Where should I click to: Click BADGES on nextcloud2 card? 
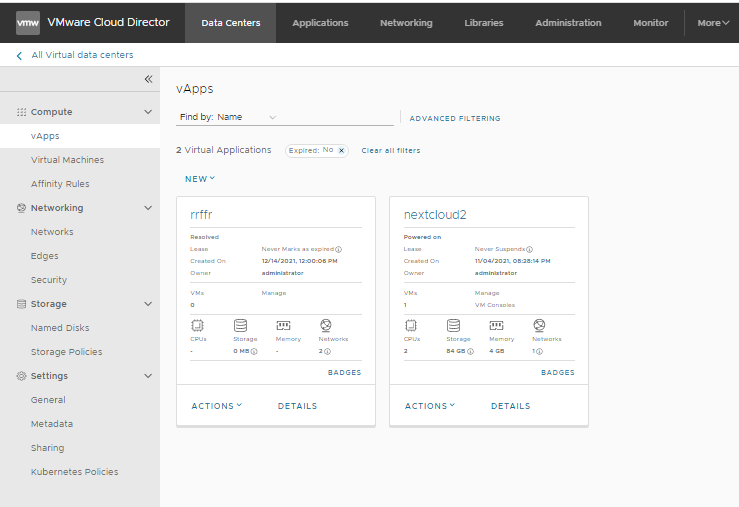pos(558,372)
